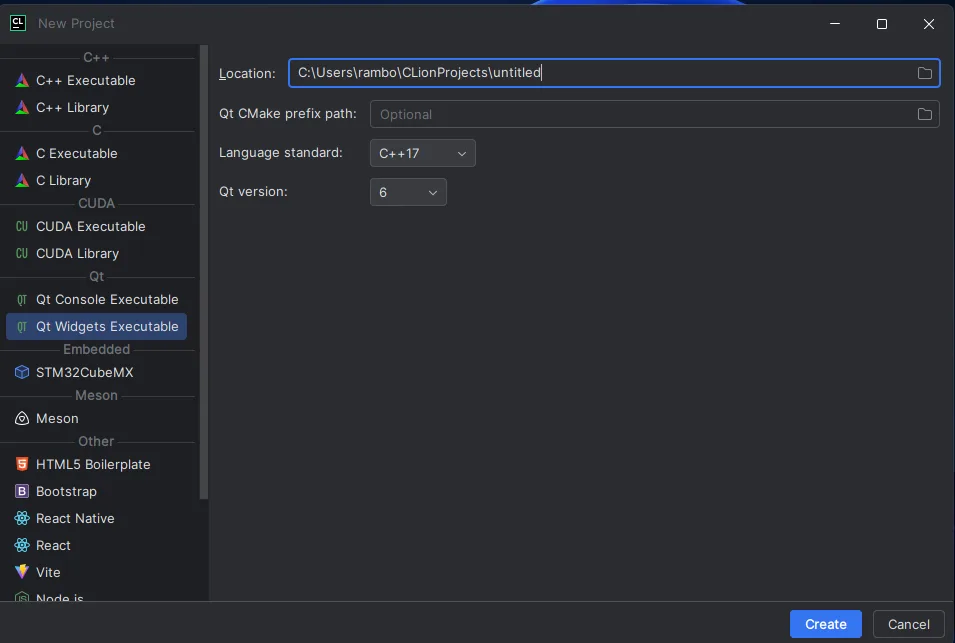This screenshot has width=955, height=643.
Task: Select C++ Executable project type
Action: click(96, 80)
